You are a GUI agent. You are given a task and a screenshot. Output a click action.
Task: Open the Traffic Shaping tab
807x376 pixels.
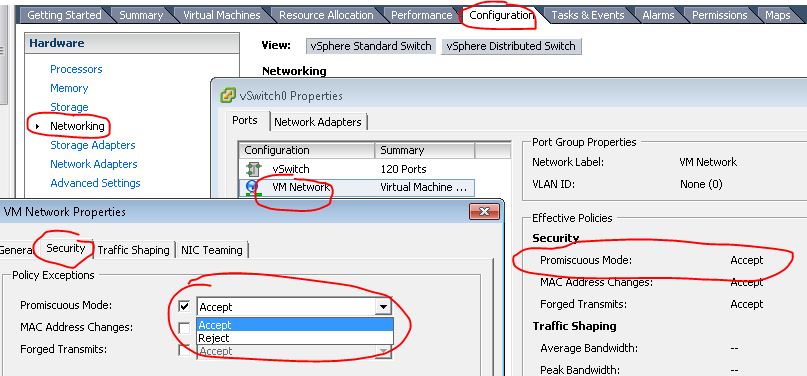click(133, 250)
